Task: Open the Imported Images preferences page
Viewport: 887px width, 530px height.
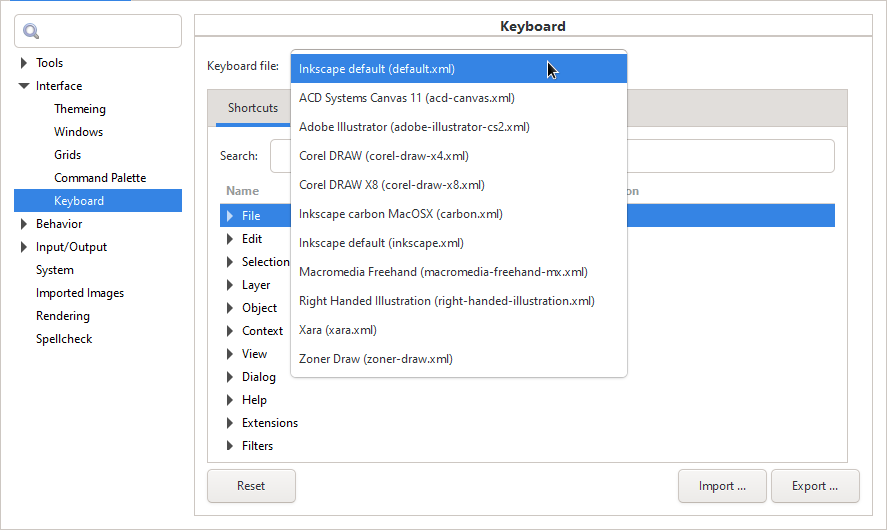Action: click(x=80, y=293)
